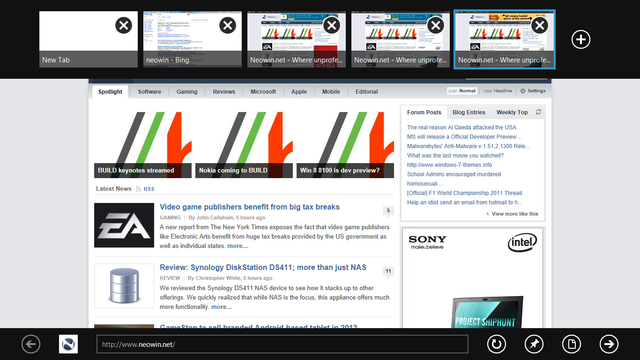This screenshot has width=640, height=360.
Task: Click the refresh page icon
Action: point(496,344)
